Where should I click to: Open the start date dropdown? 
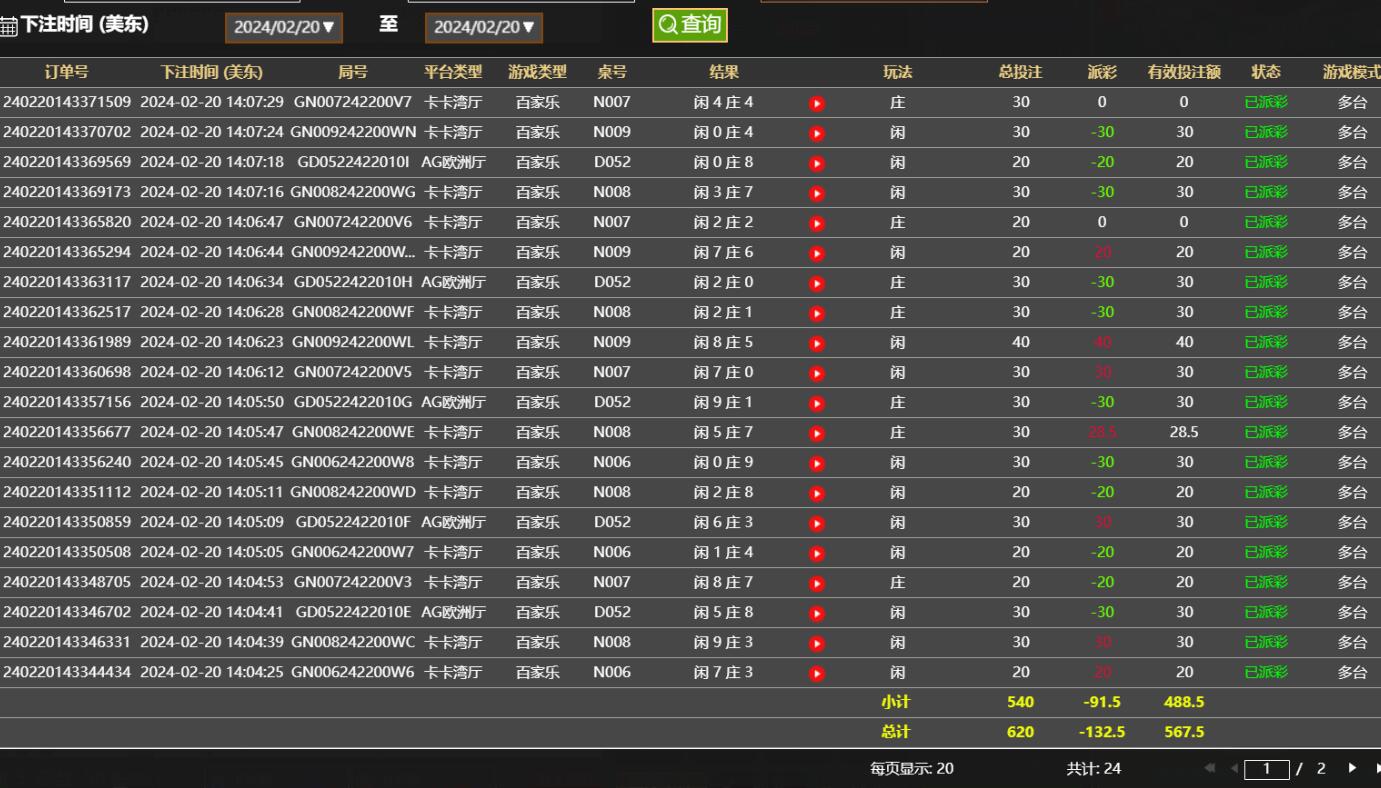(284, 27)
